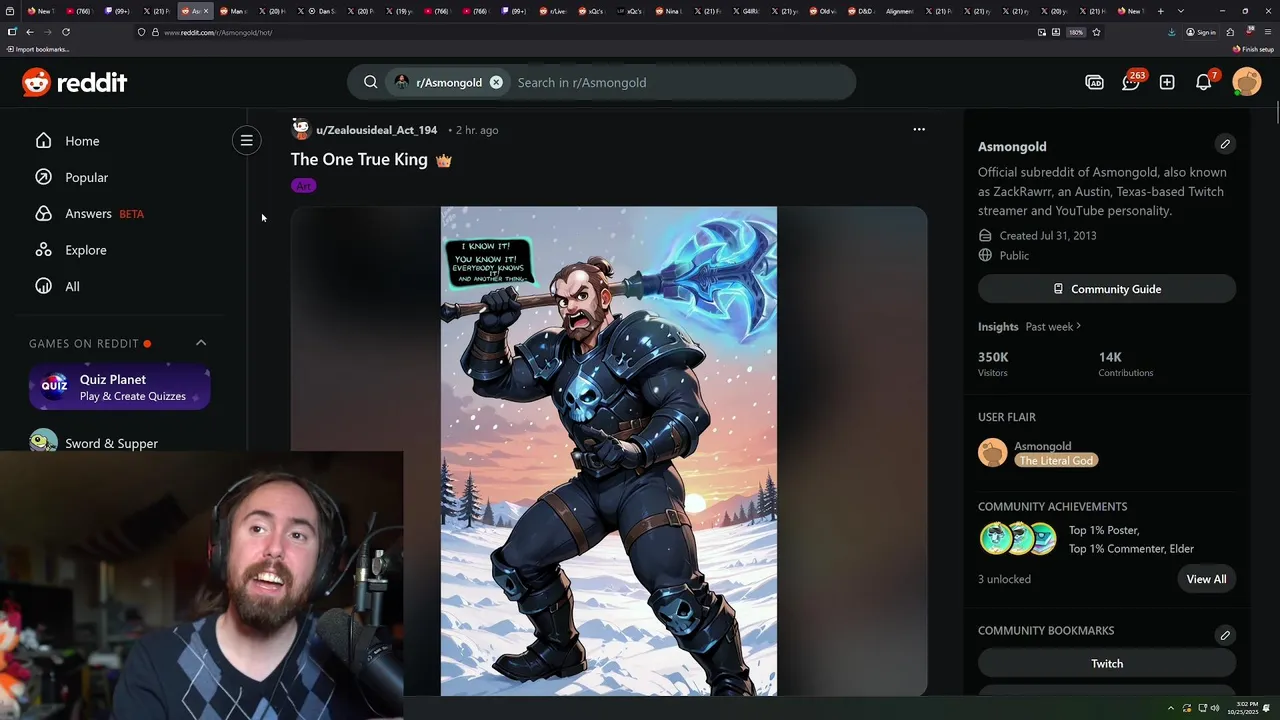
Task: Click the browser Sign in button
Action: tap(1200, 32)
